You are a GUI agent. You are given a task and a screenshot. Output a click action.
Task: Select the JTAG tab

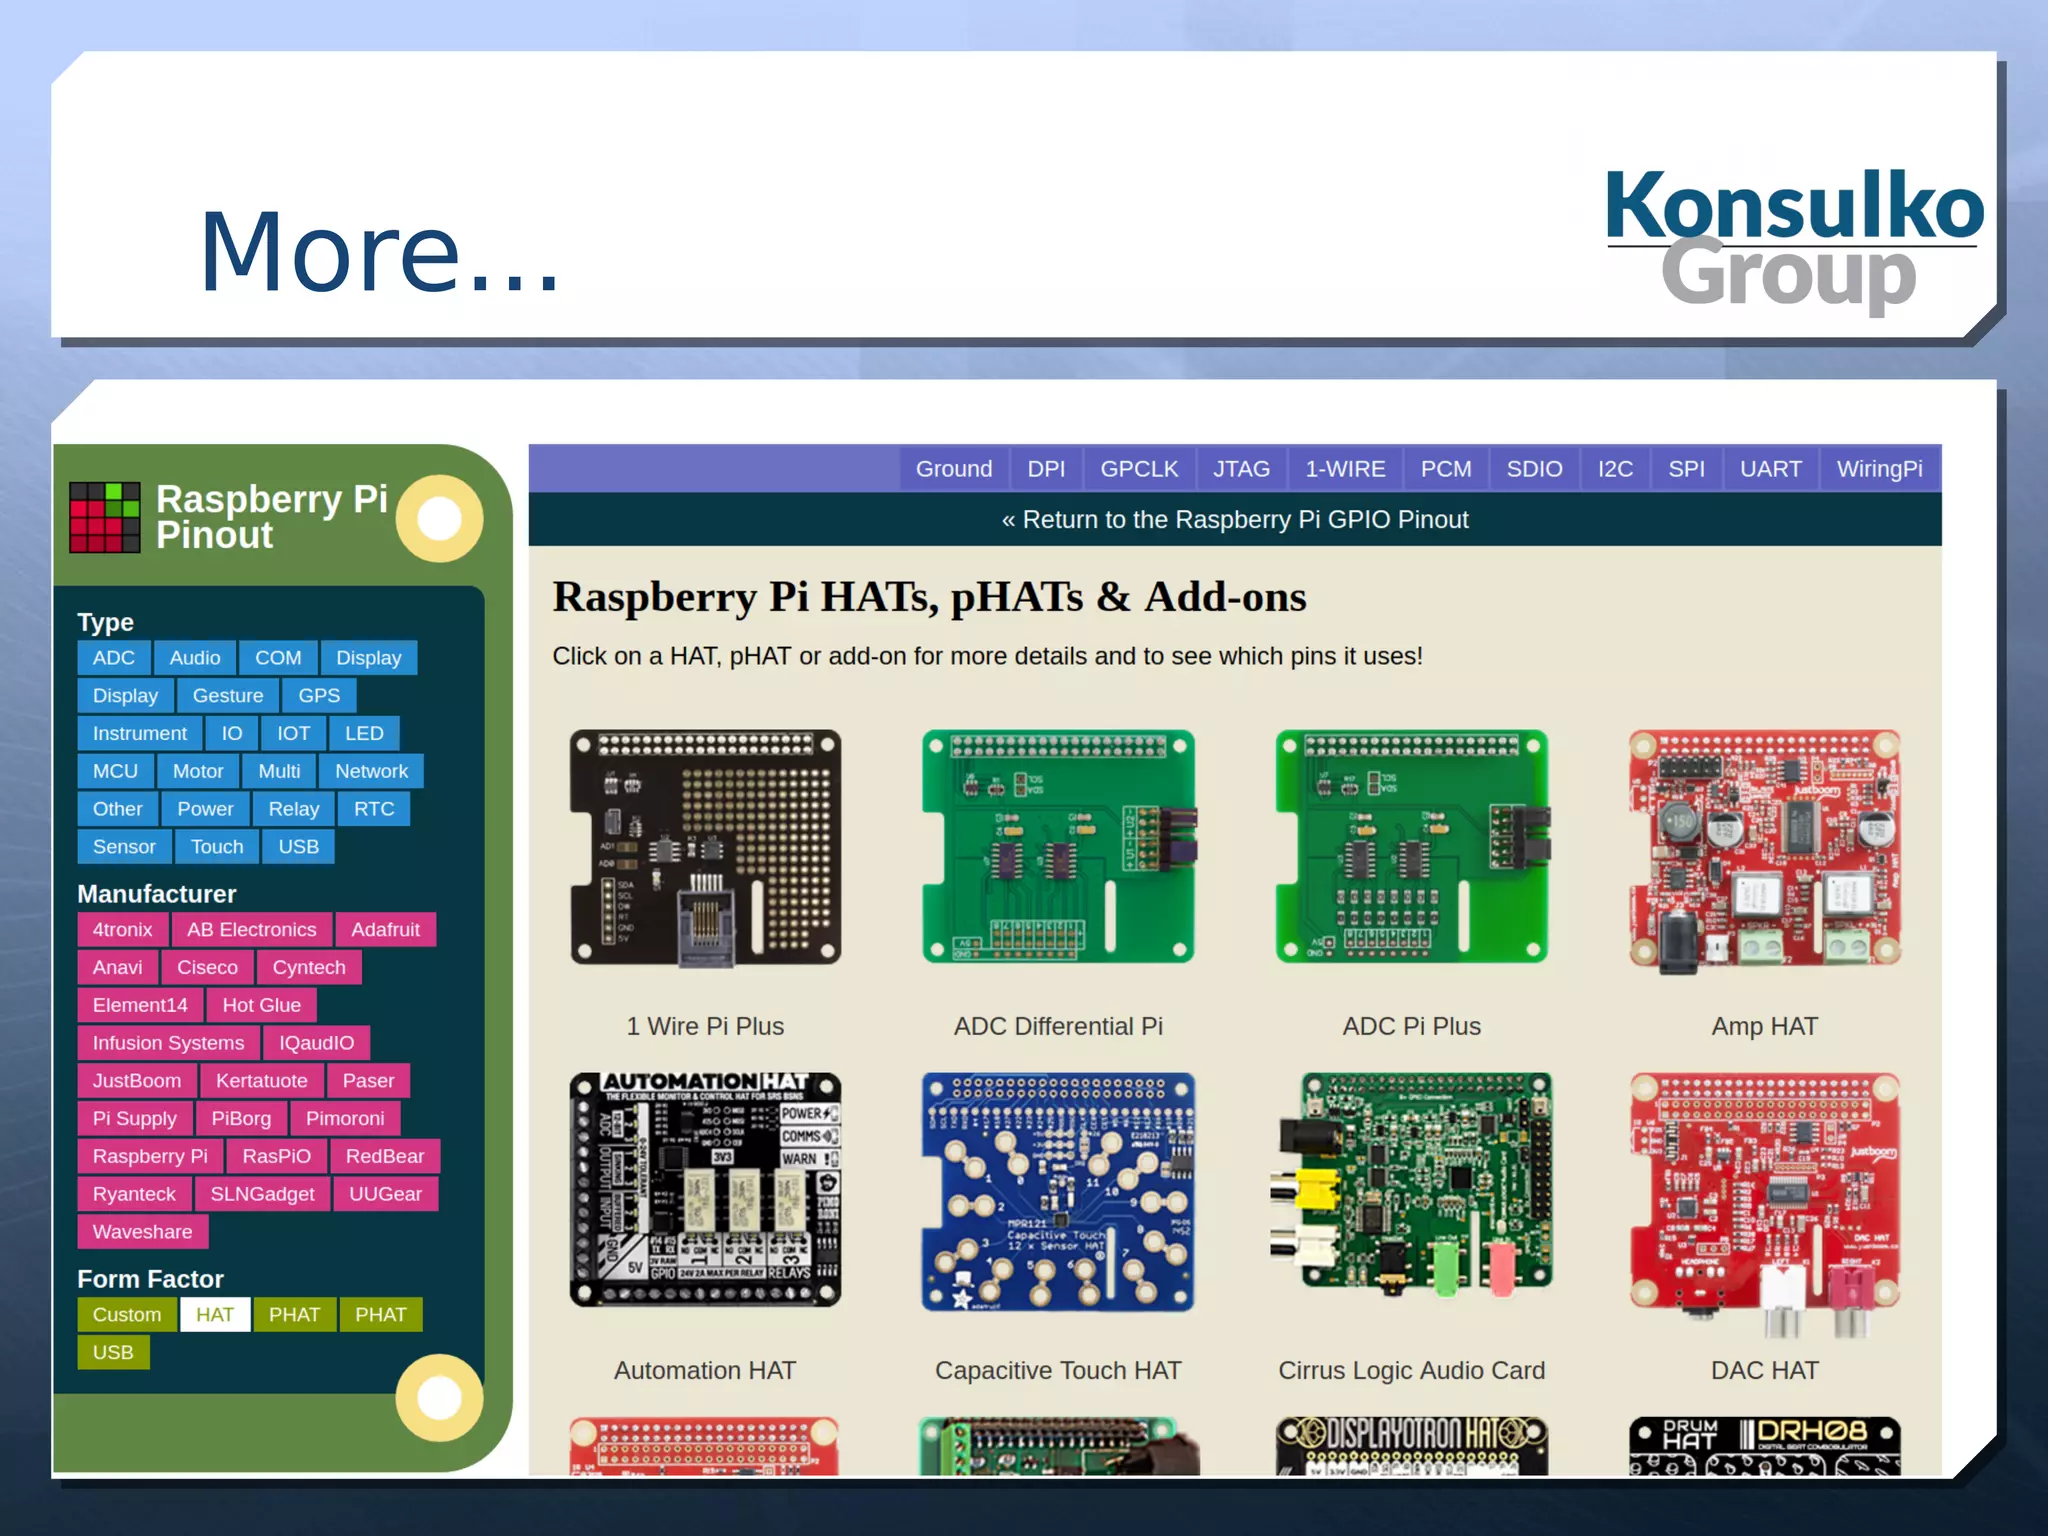pyautogui.click(x=1241, y=469)
